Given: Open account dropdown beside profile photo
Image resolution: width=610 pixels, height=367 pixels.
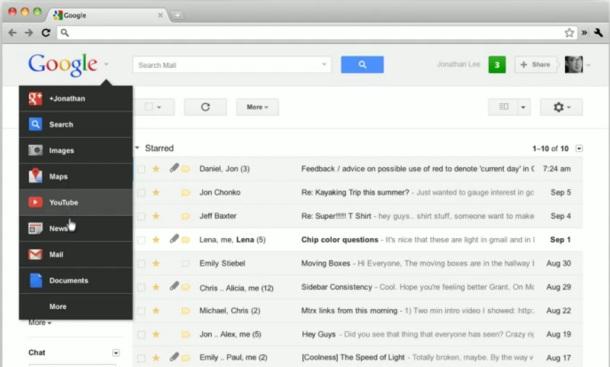Looking at the screenshot, I should coord(588,65).
